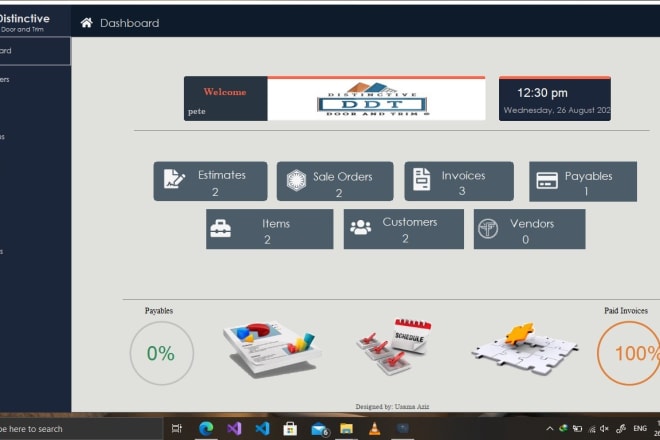This screenshot has width=660, height=440.
Task: Click the Paid Invoices 100% circle gauge
Action: [x=628, y=353]
